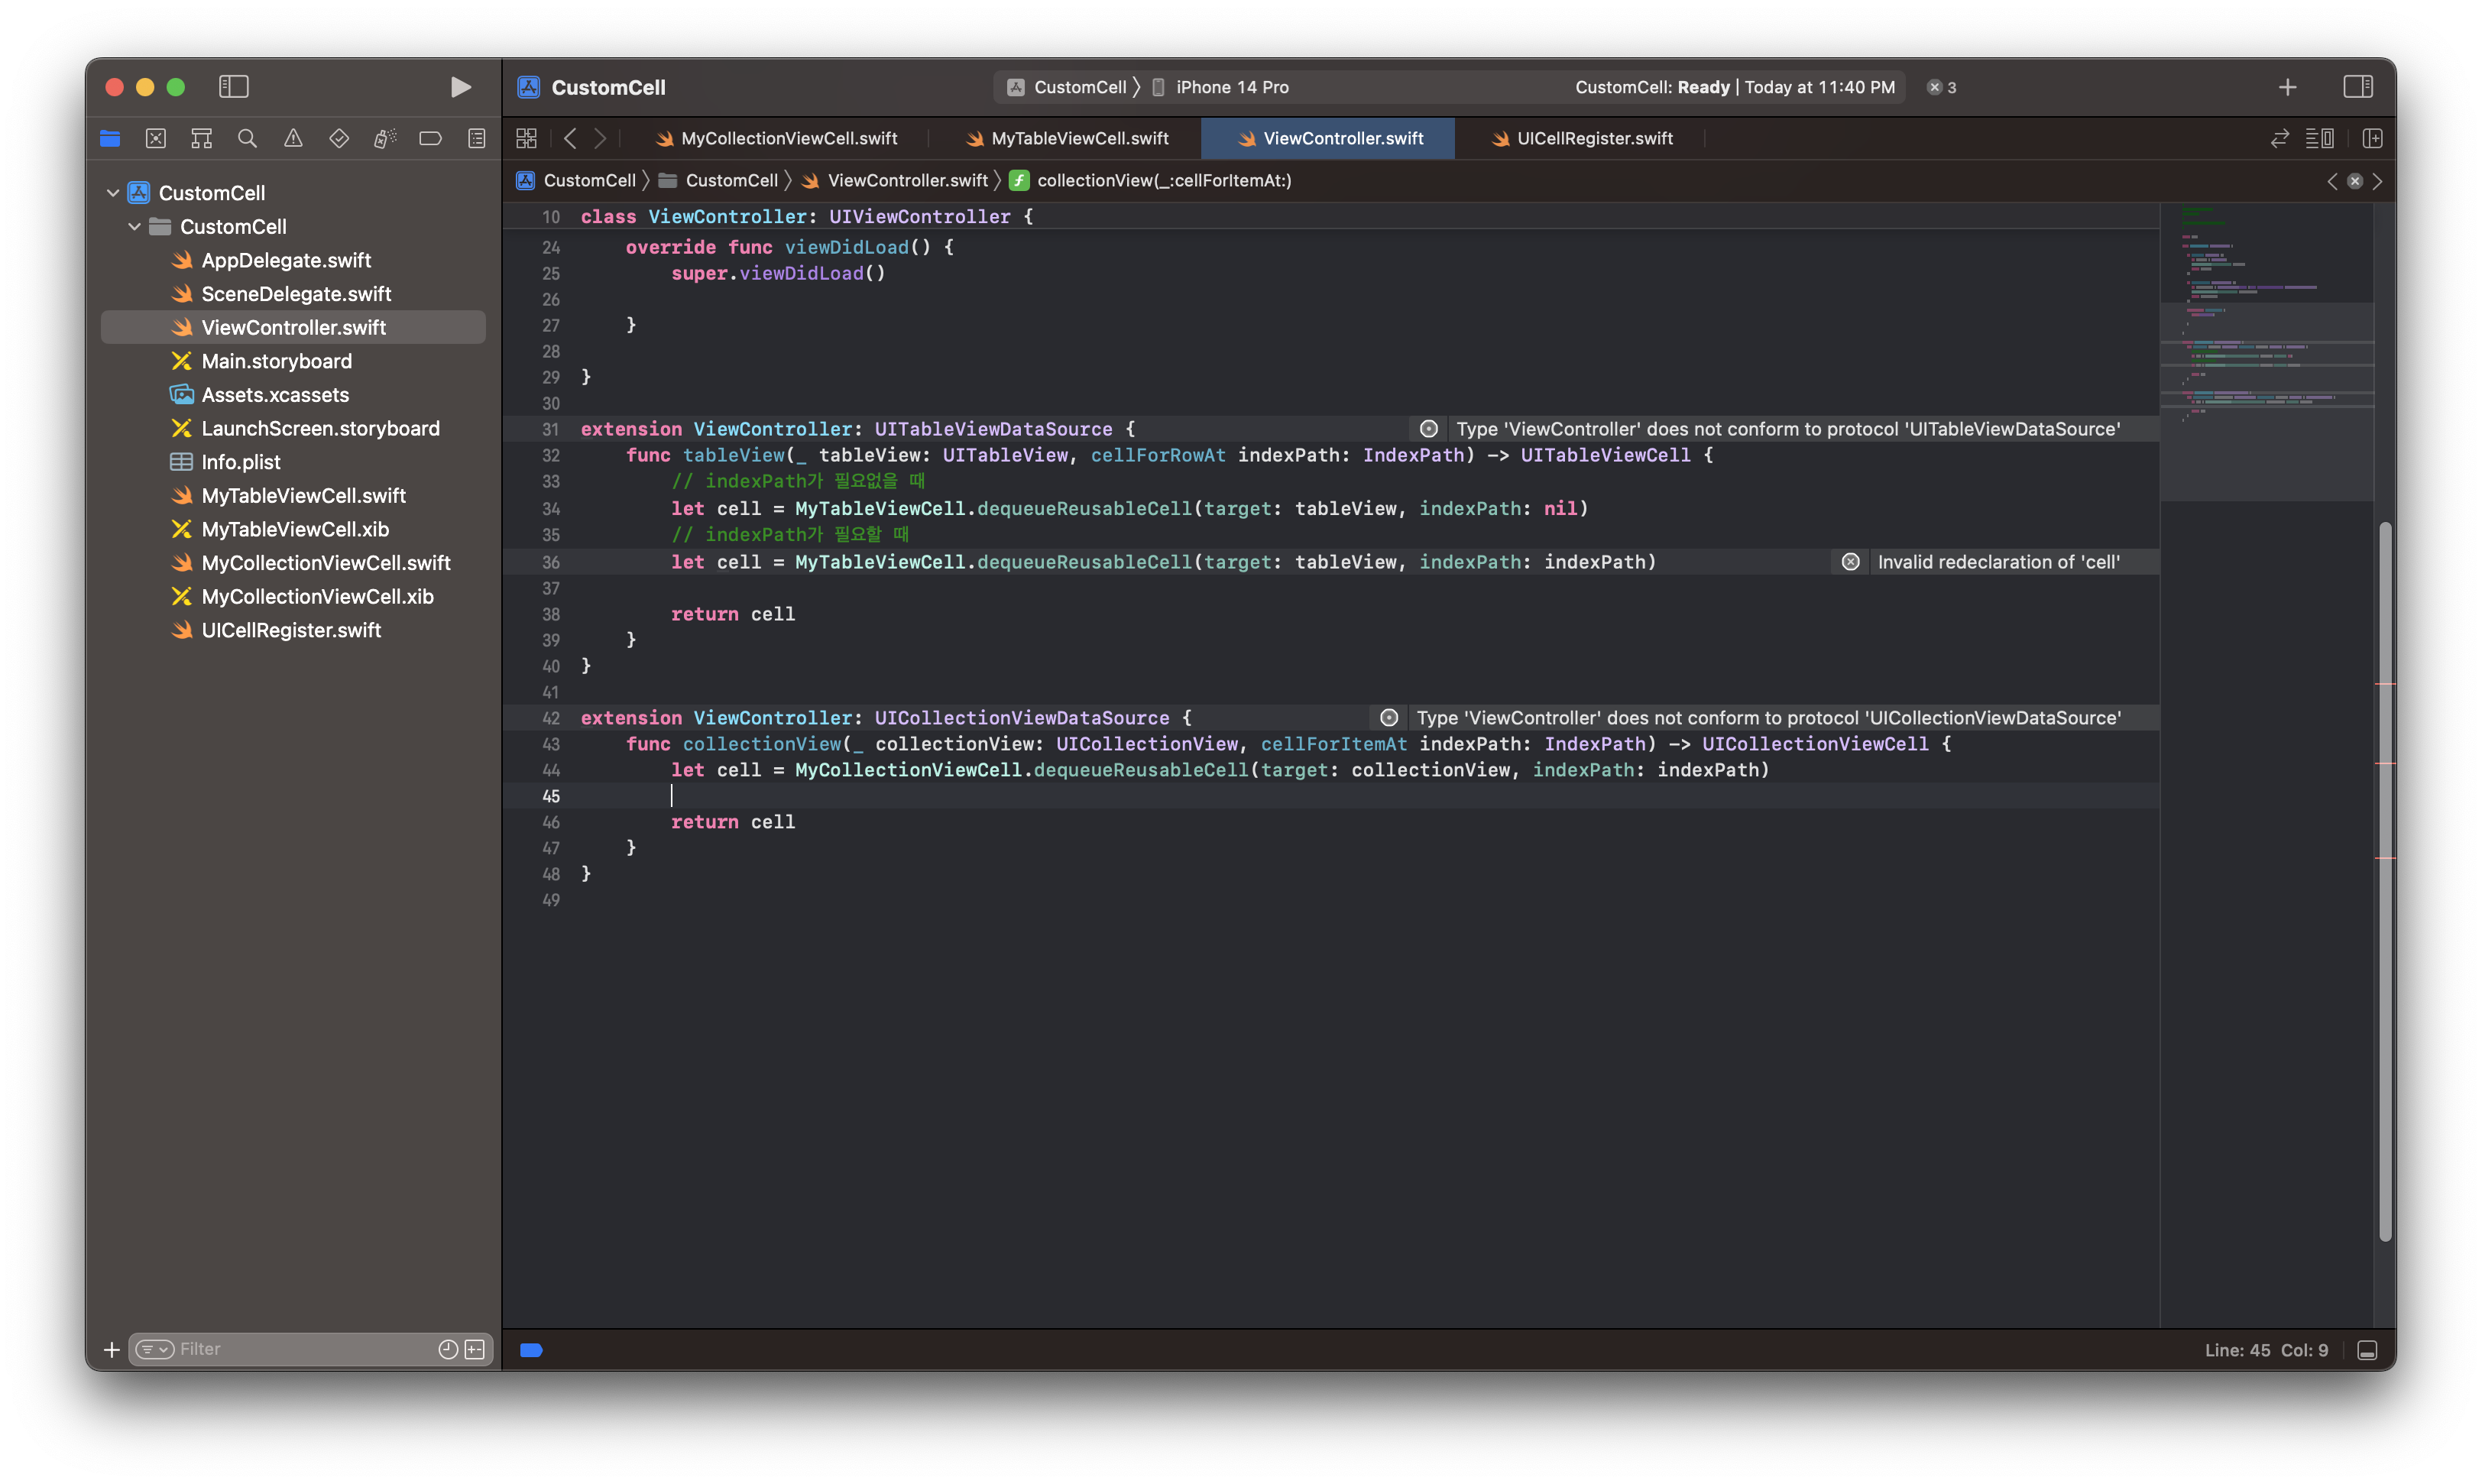Click the navigator Filter field
2482x1484 pixels.
(300, 1349)
